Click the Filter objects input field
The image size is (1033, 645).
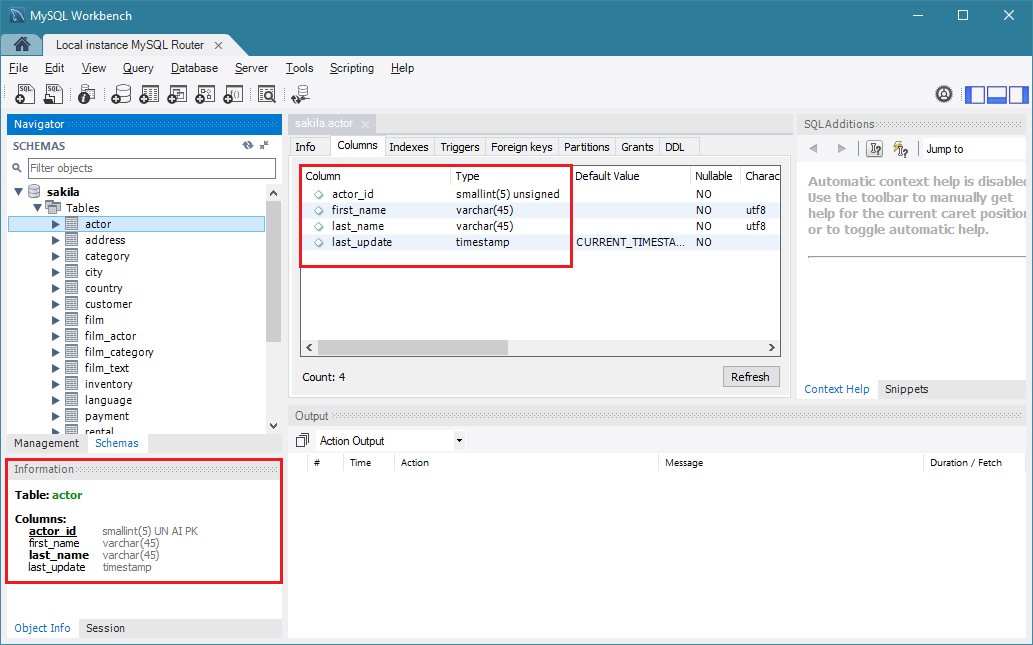152,168
